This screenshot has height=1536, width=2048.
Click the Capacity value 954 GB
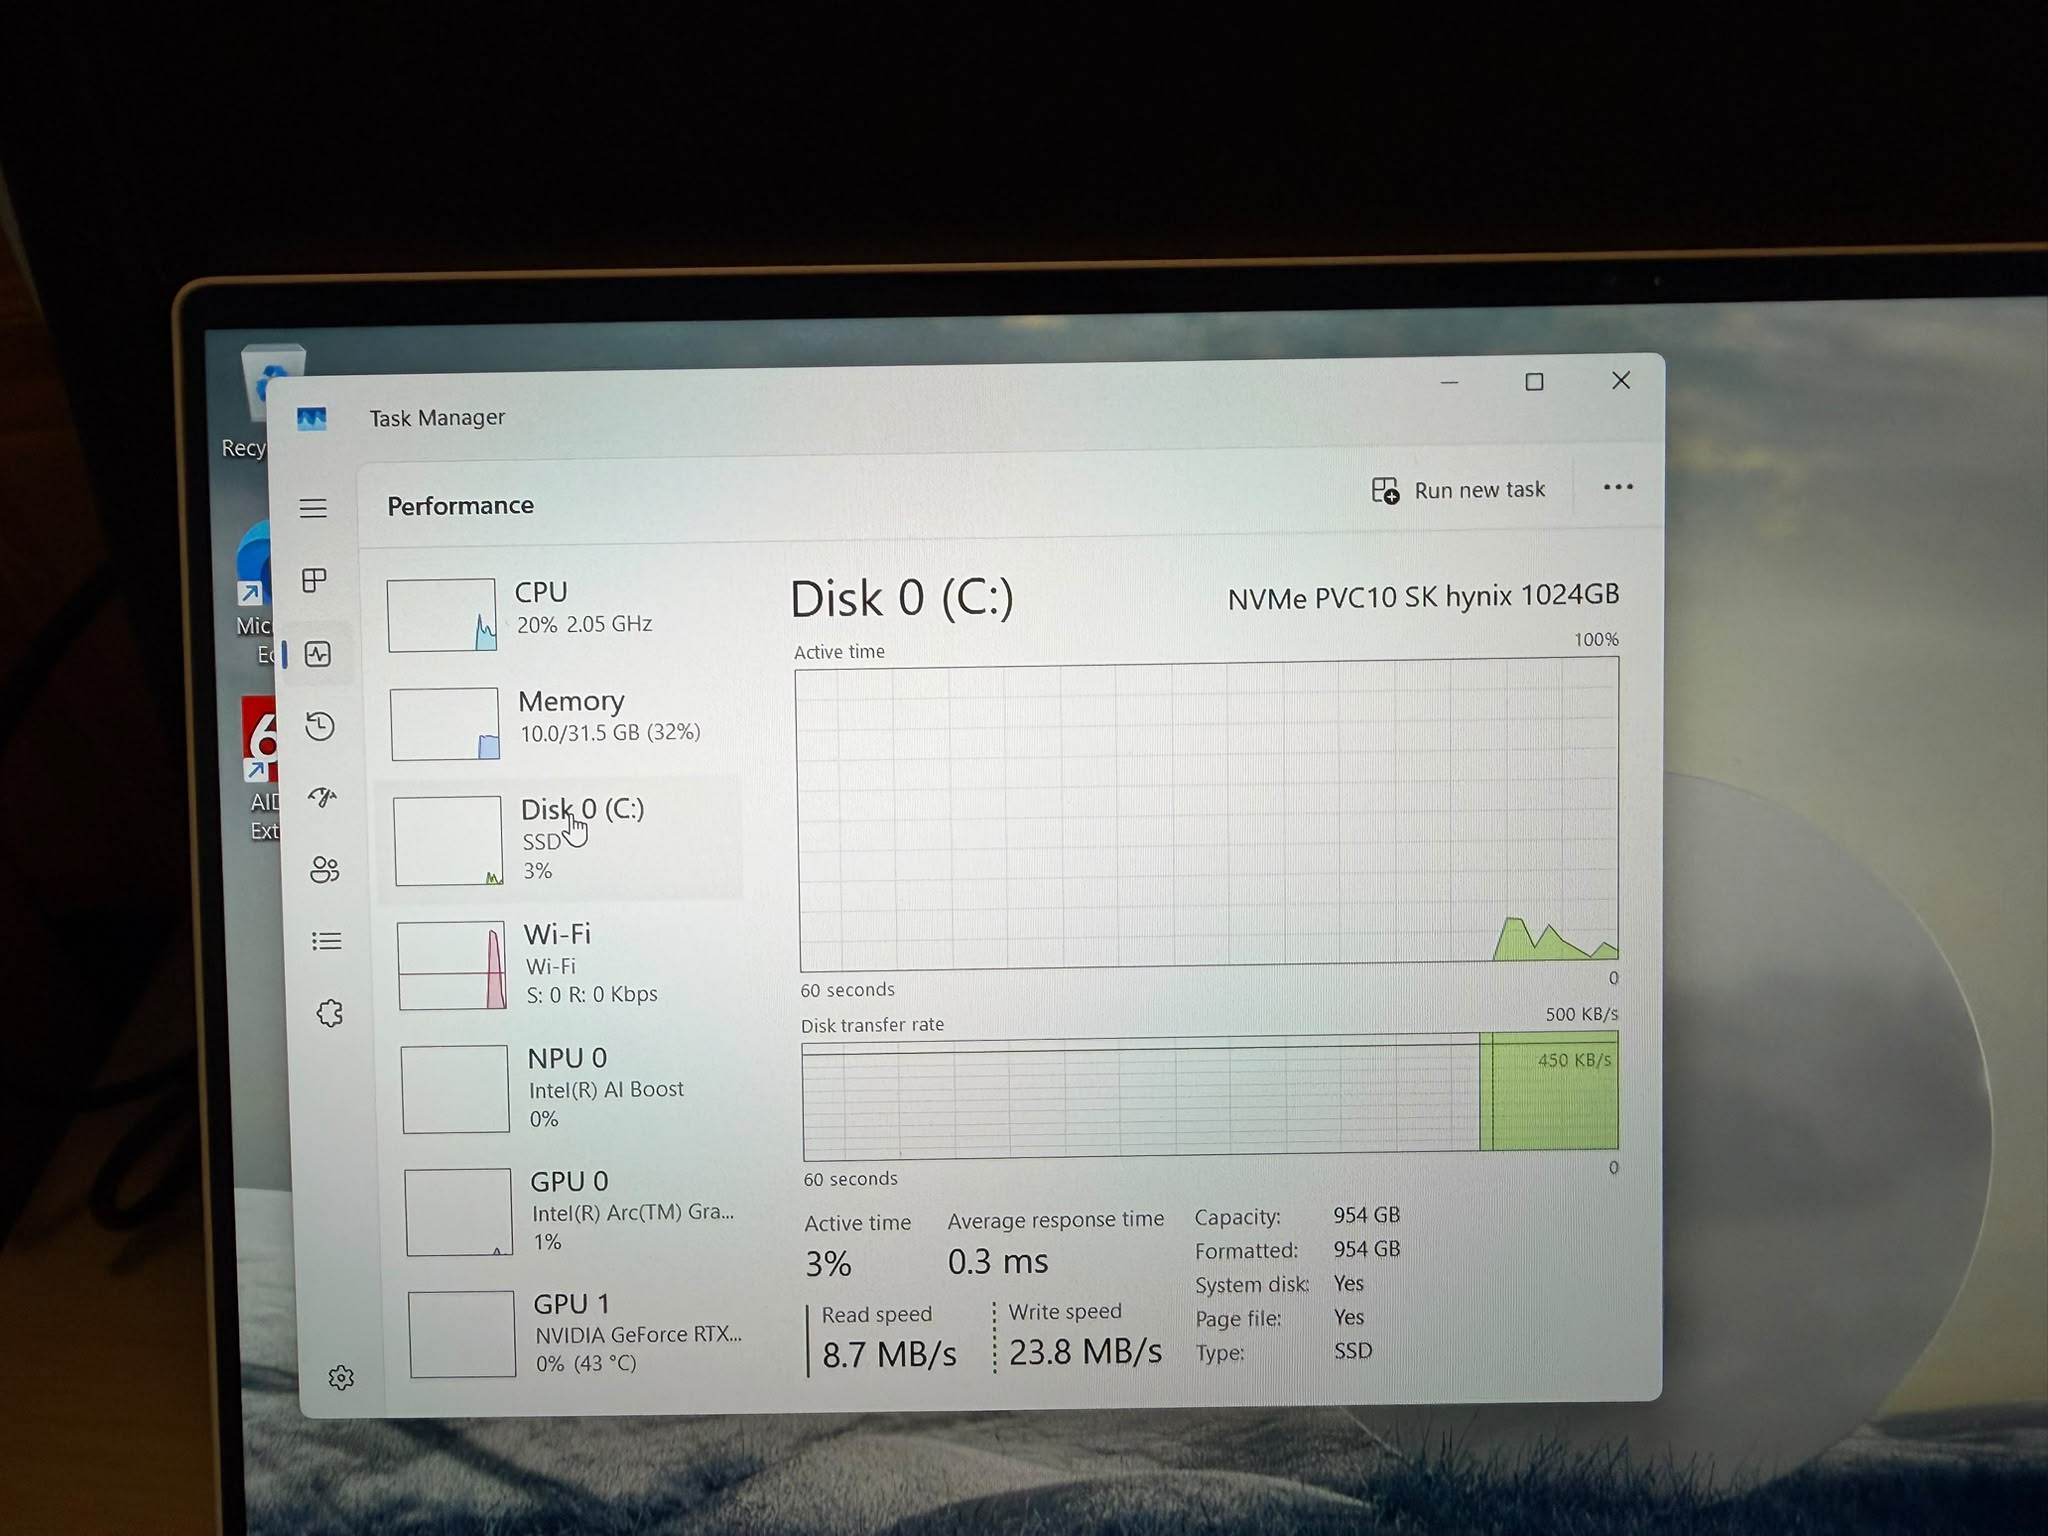(1367, 1215)
